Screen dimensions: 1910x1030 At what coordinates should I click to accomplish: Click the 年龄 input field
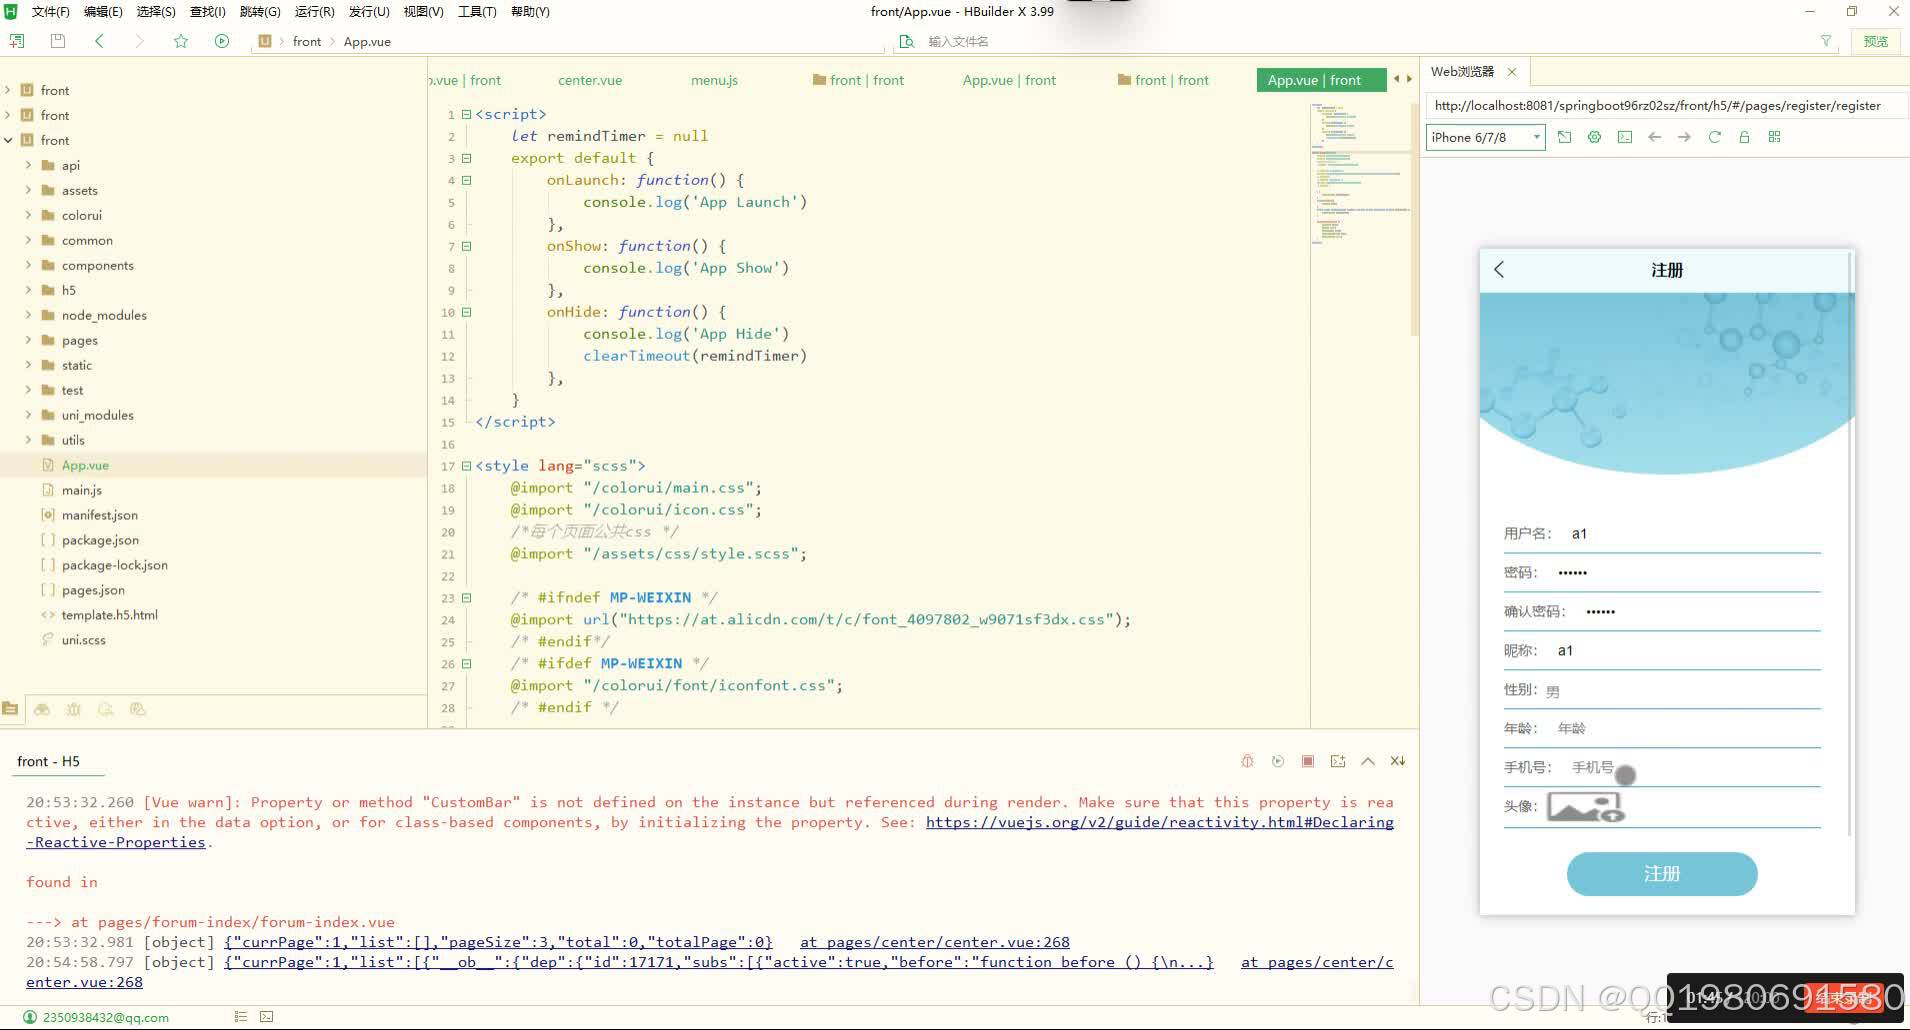(x=1688, y=729)
